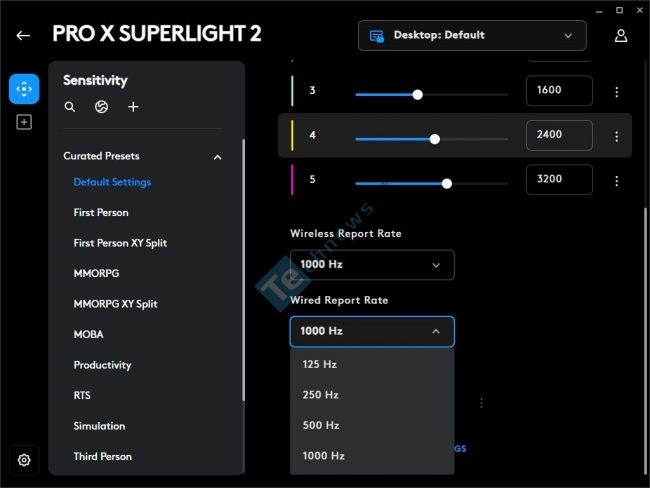The width and height of the screenshot is (650, 488).
Task: Click the yellow color bar of level 4
Action: pos(292,135)
